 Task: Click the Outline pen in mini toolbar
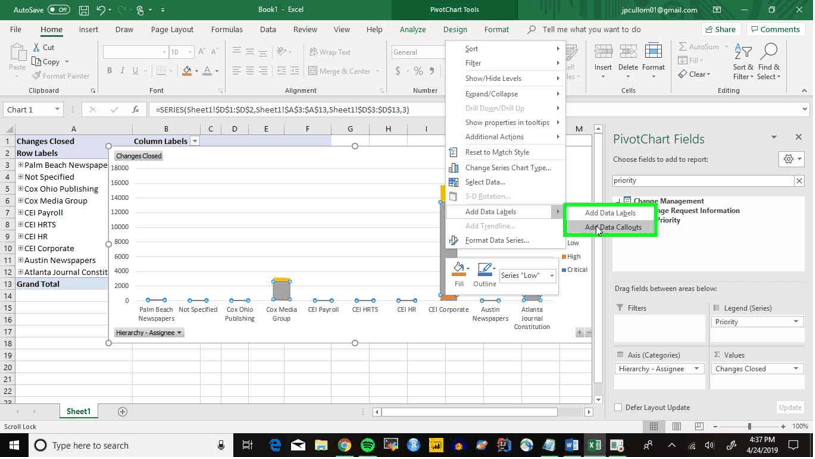(484, 269)
